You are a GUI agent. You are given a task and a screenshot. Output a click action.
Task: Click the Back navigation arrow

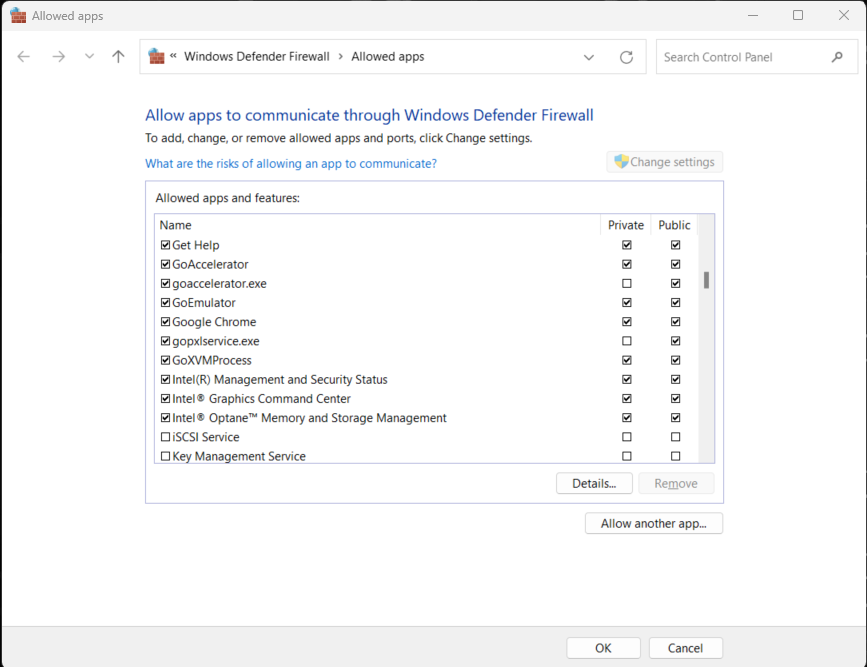[23, 56]
